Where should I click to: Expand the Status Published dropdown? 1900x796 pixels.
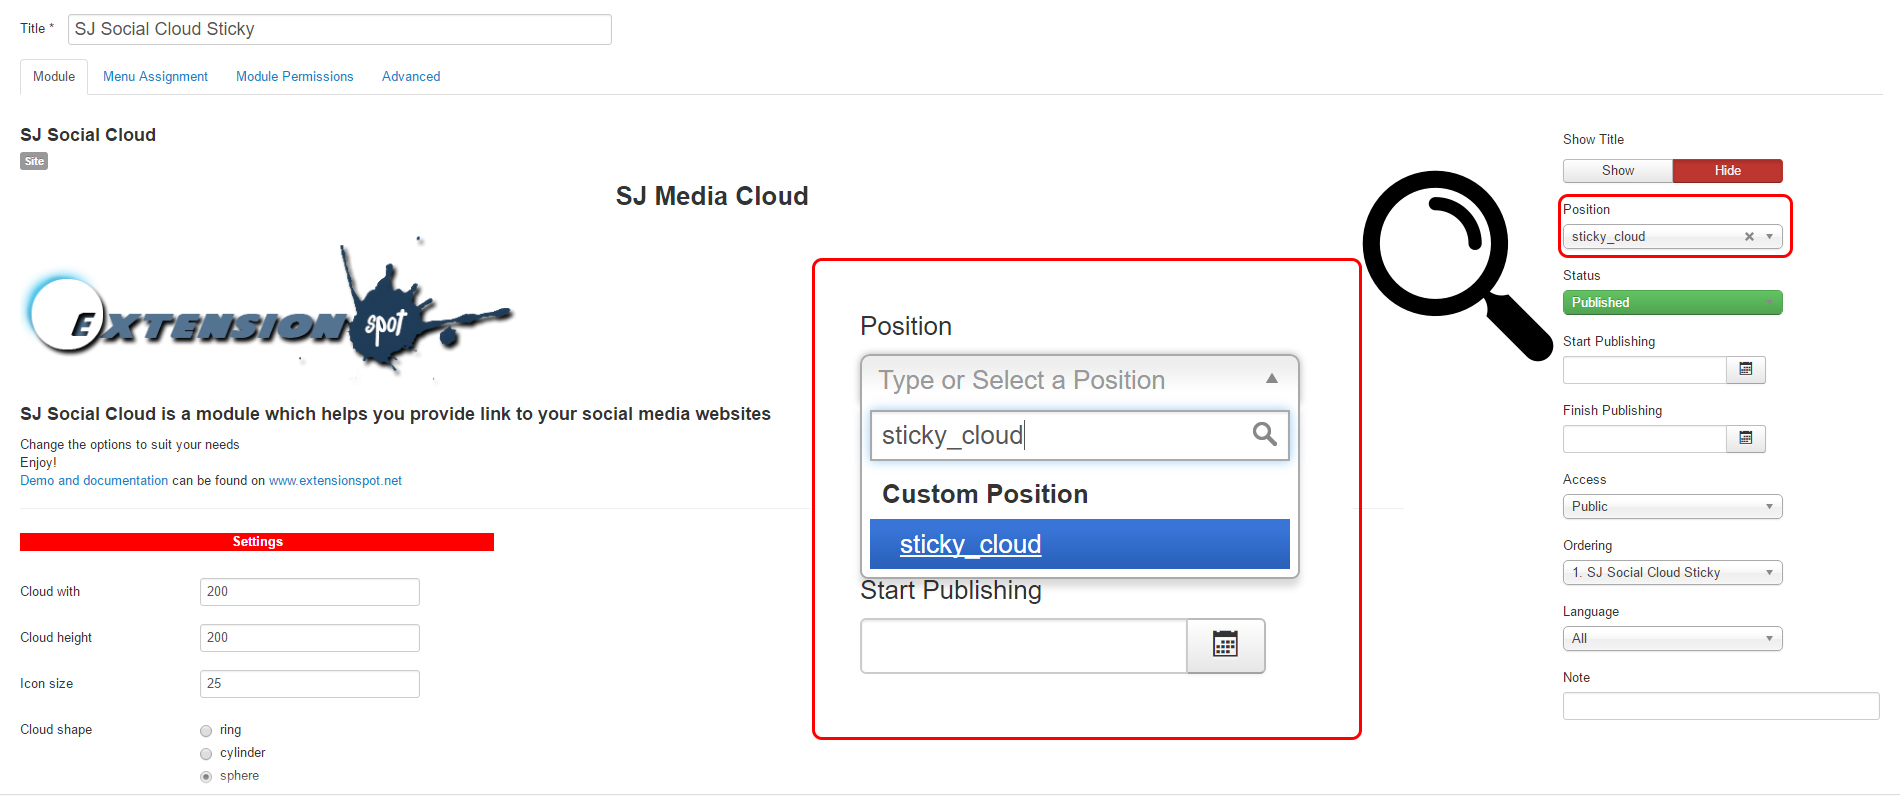click(1672, 303)
